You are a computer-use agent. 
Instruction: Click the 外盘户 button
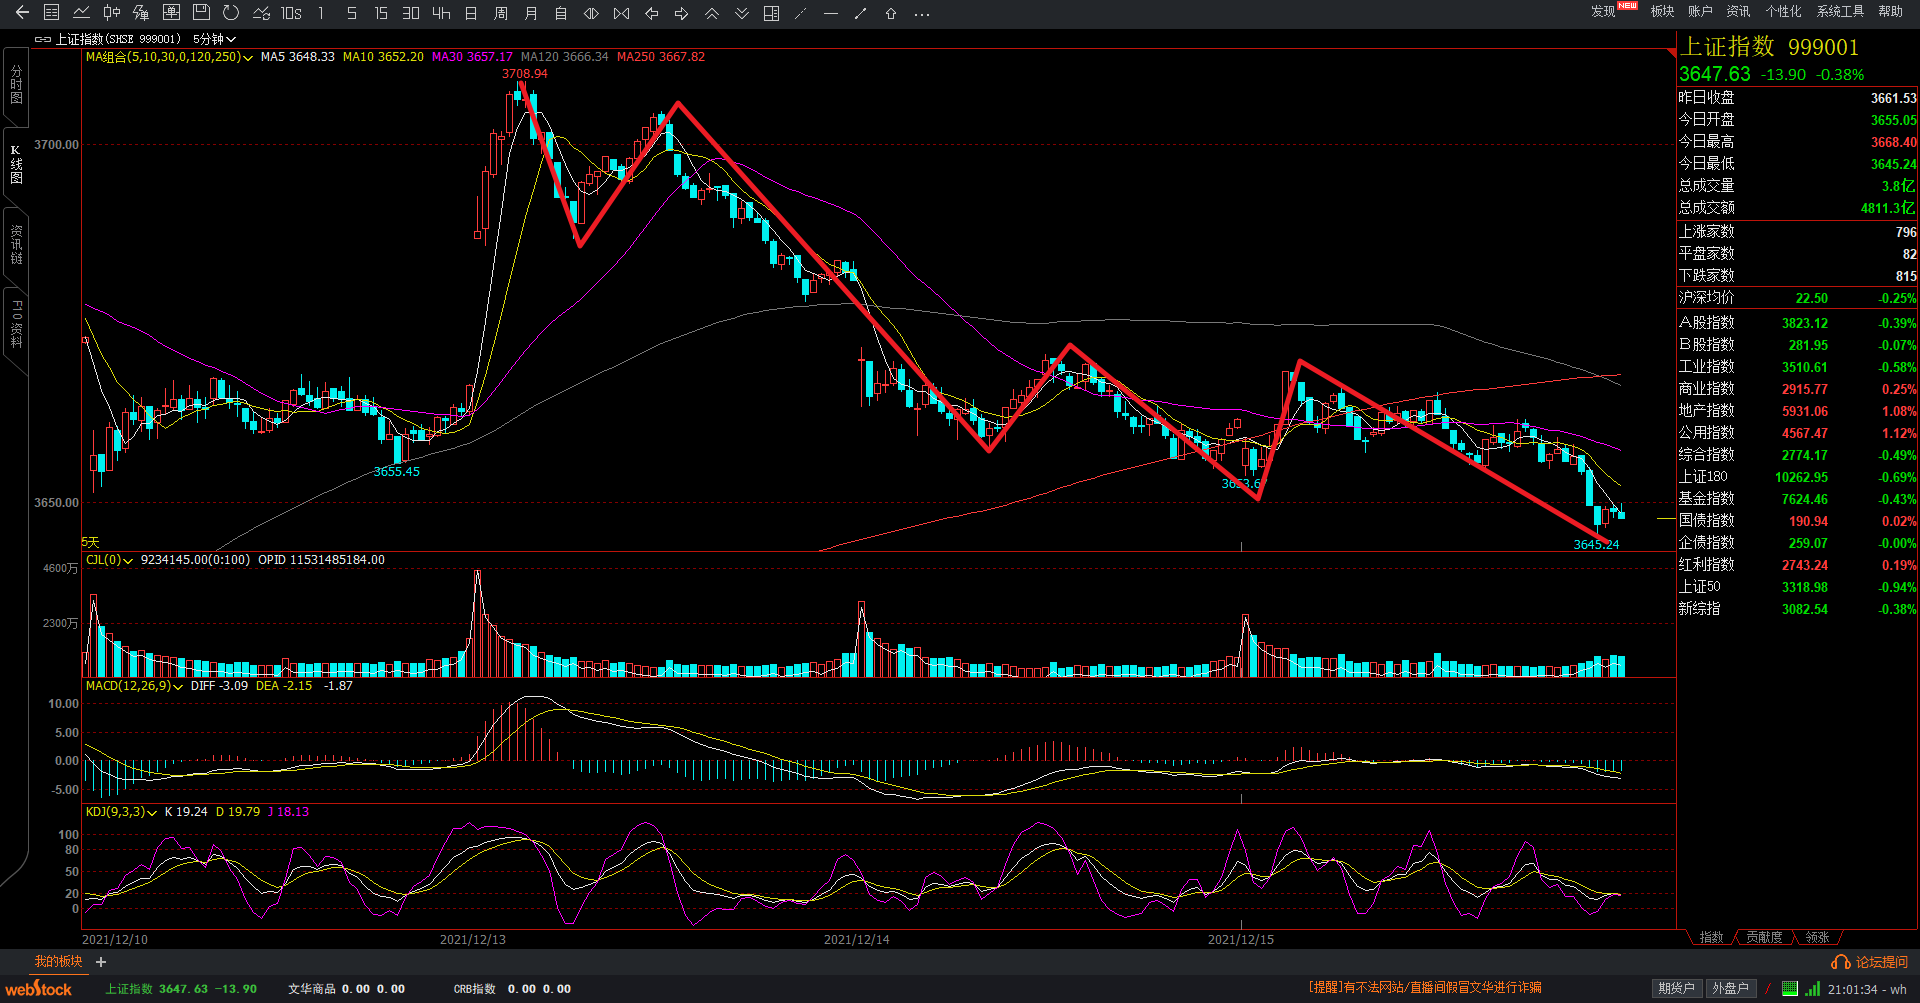pyautogui.click(x=1730, y=988)
